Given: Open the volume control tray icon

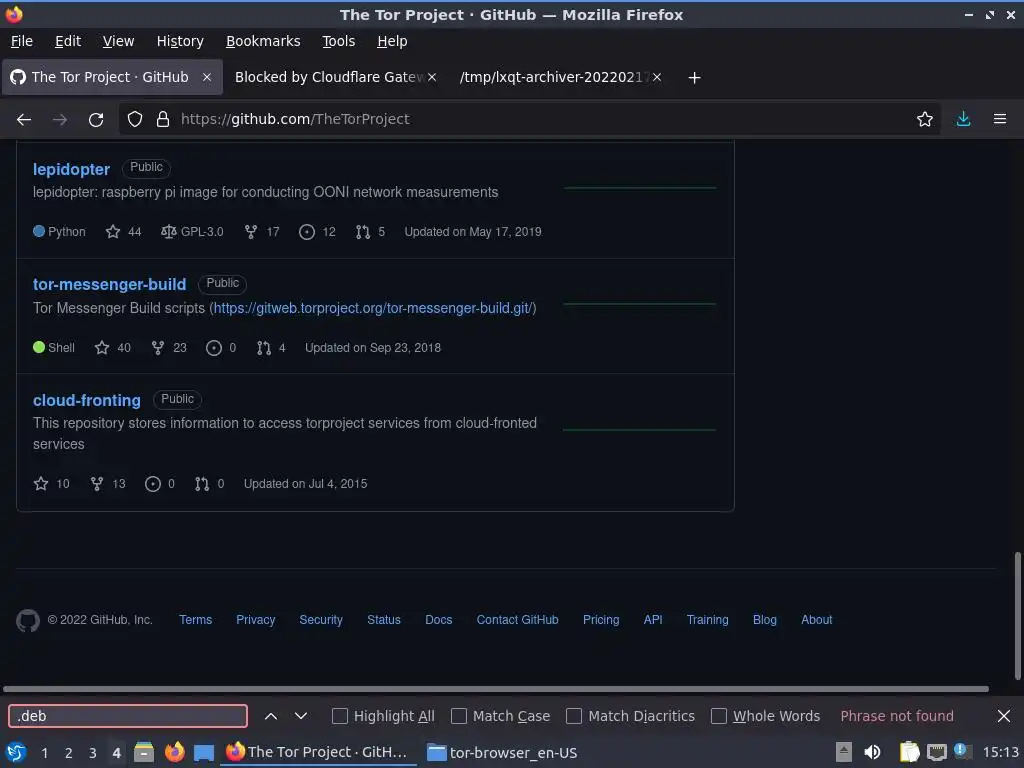Looking at the screenshot, I should point(872,752).
